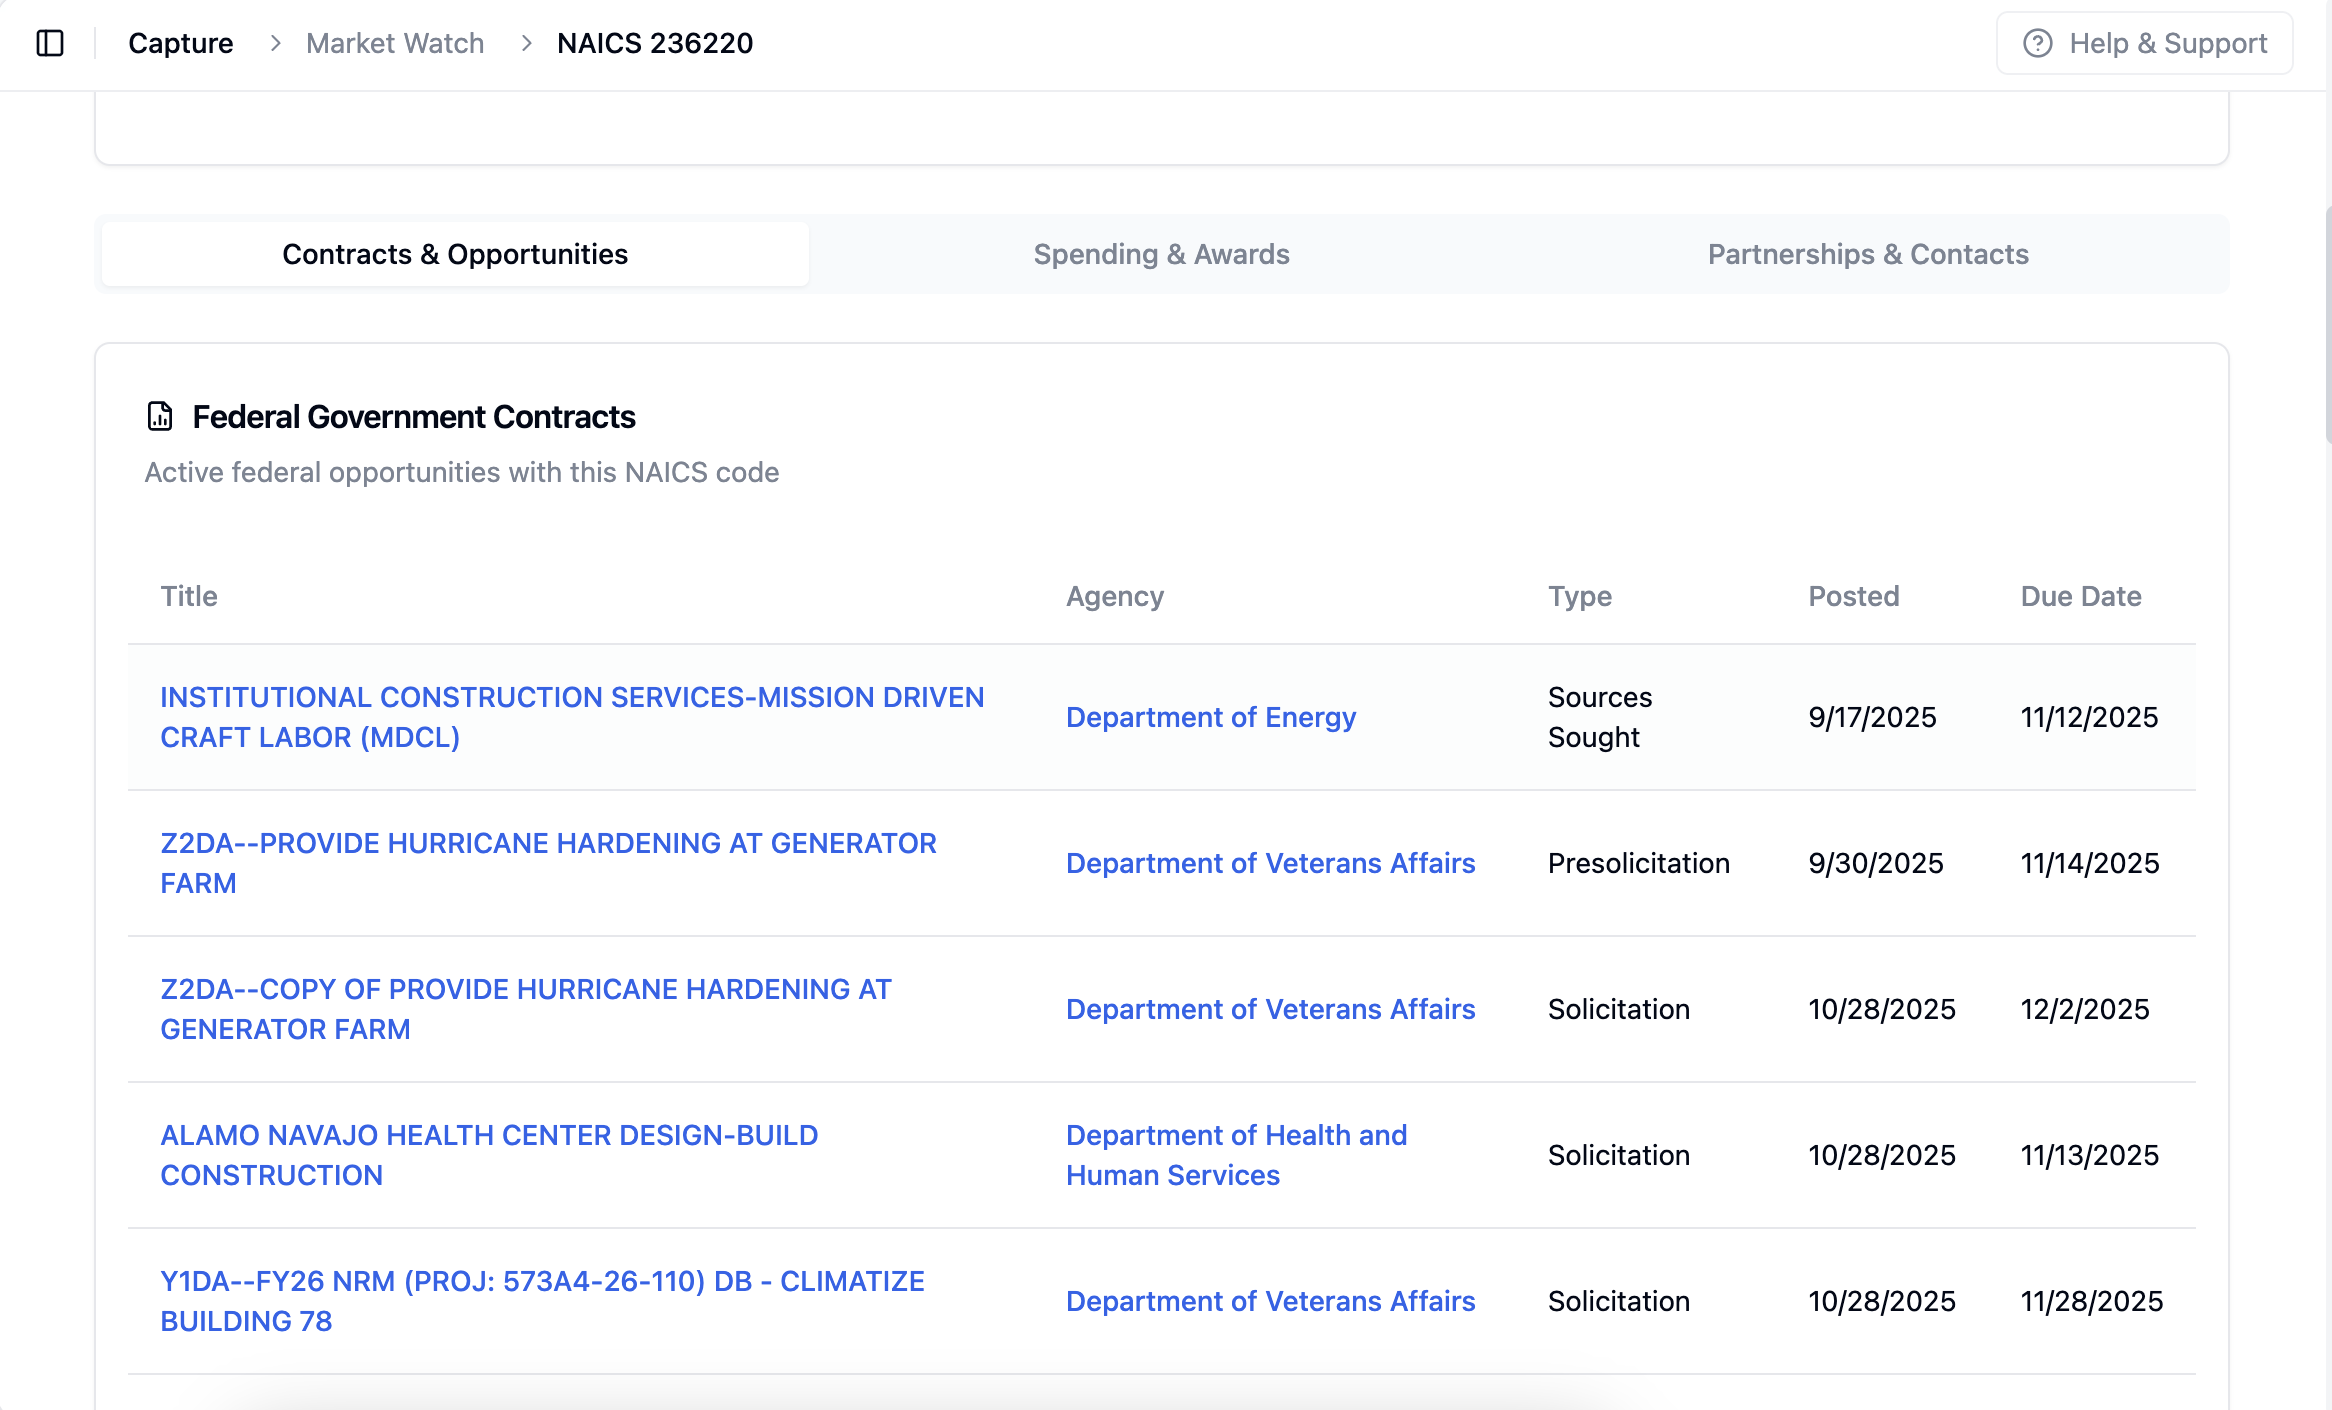The width and height of the screenshot is (2332, 1410).
Task: Open the Partnerships & Contacts tab
Action: coord(1868,254)
